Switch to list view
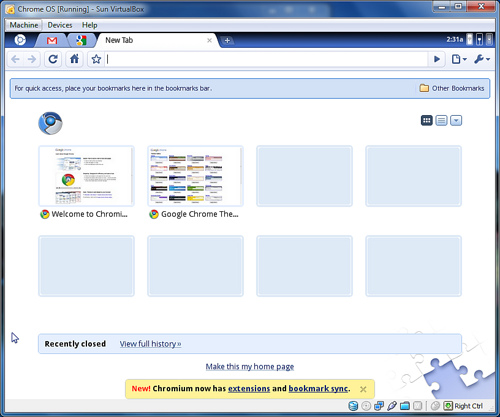Viewport: 500px width, 417px height. coord(441,120)
